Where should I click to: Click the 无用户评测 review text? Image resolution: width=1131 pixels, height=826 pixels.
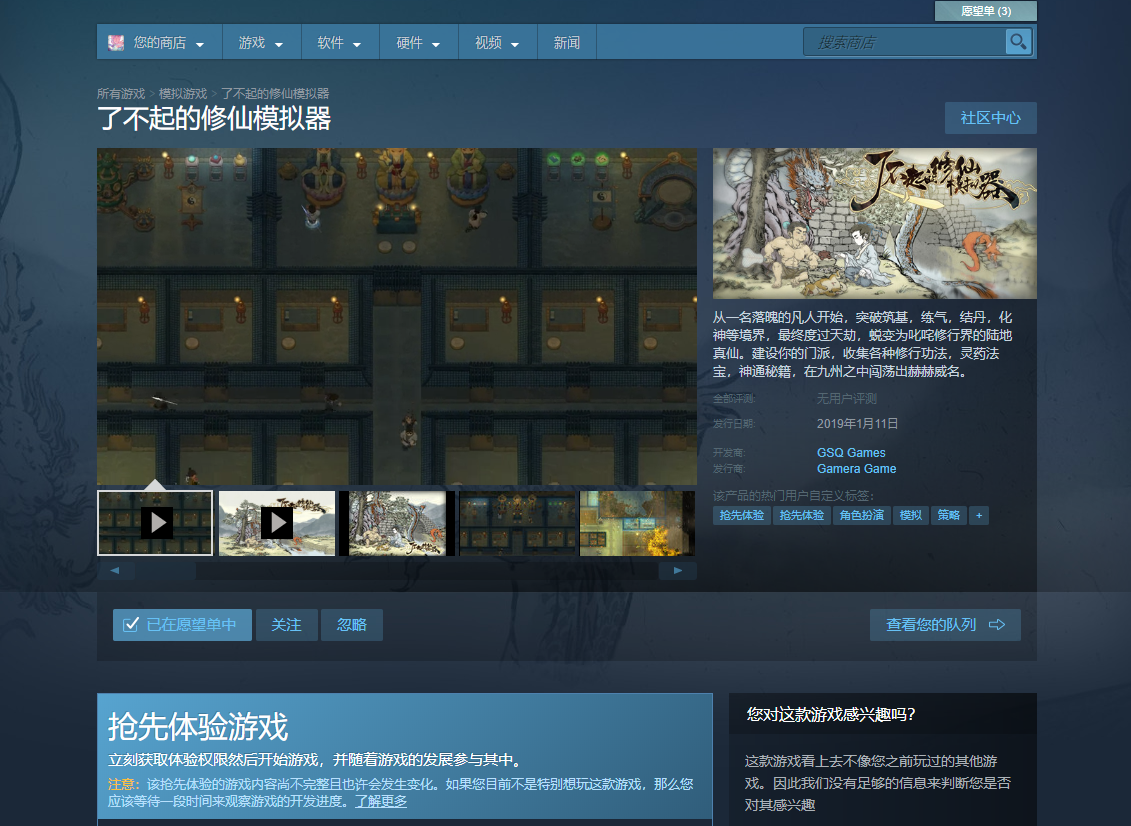click(847, 399)
